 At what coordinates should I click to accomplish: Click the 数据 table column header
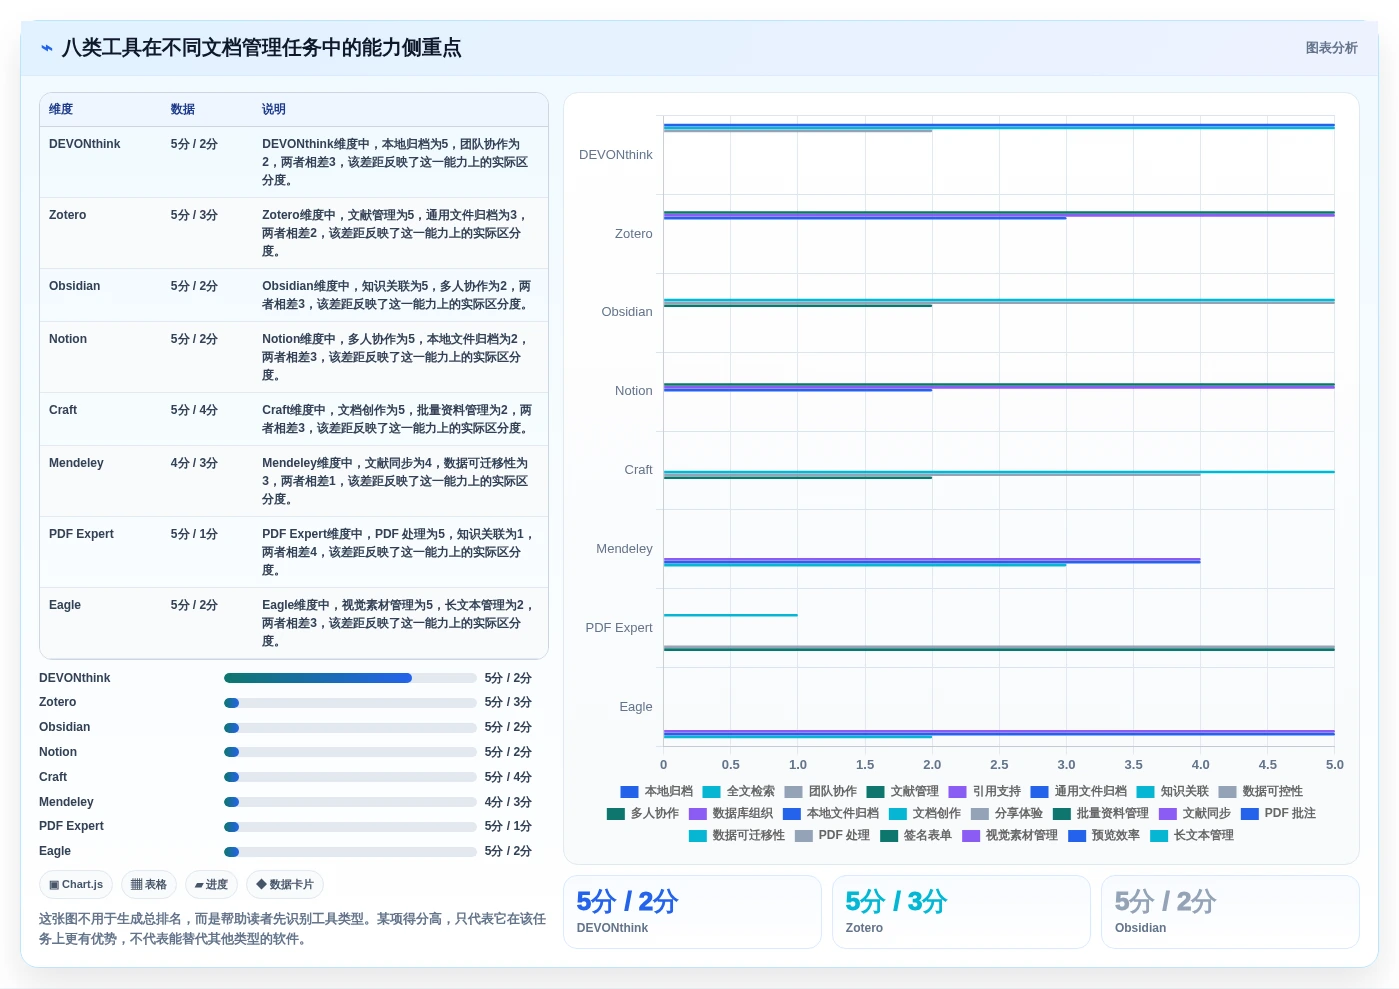click(x=183, y=109)
